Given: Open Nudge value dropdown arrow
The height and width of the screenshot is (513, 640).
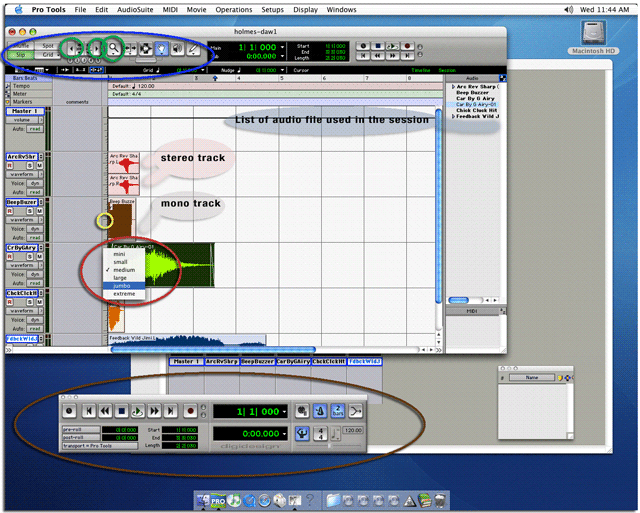Looking at the screenshot, I should [x=282, y=70].
